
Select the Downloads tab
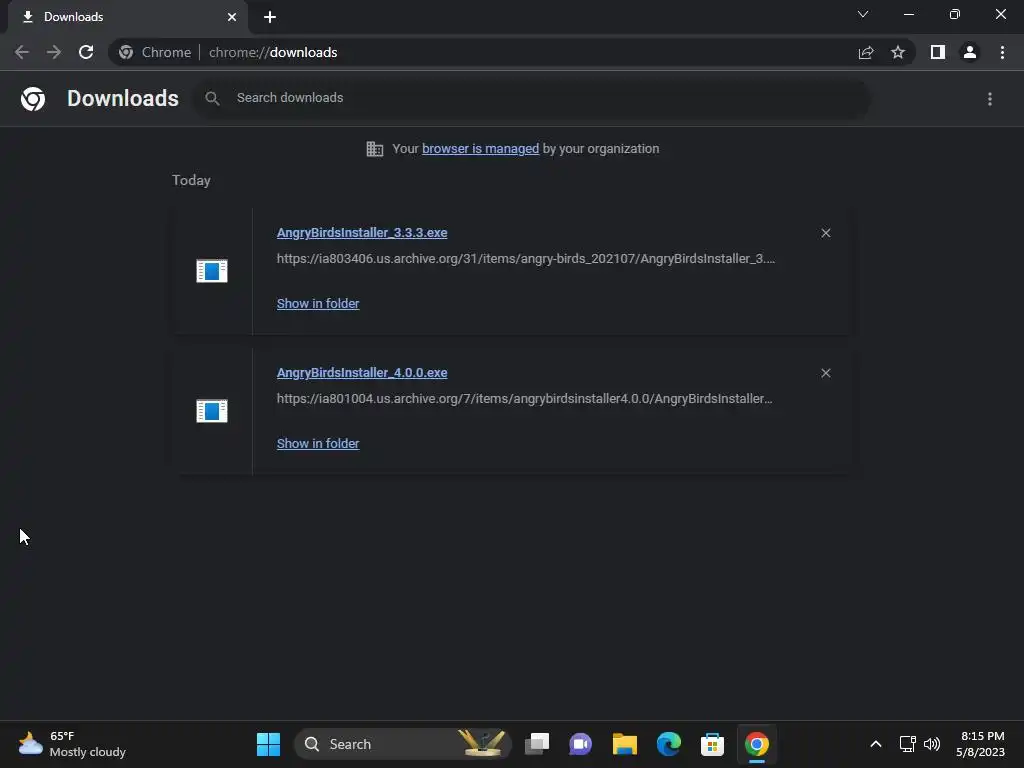click(127, 17)
